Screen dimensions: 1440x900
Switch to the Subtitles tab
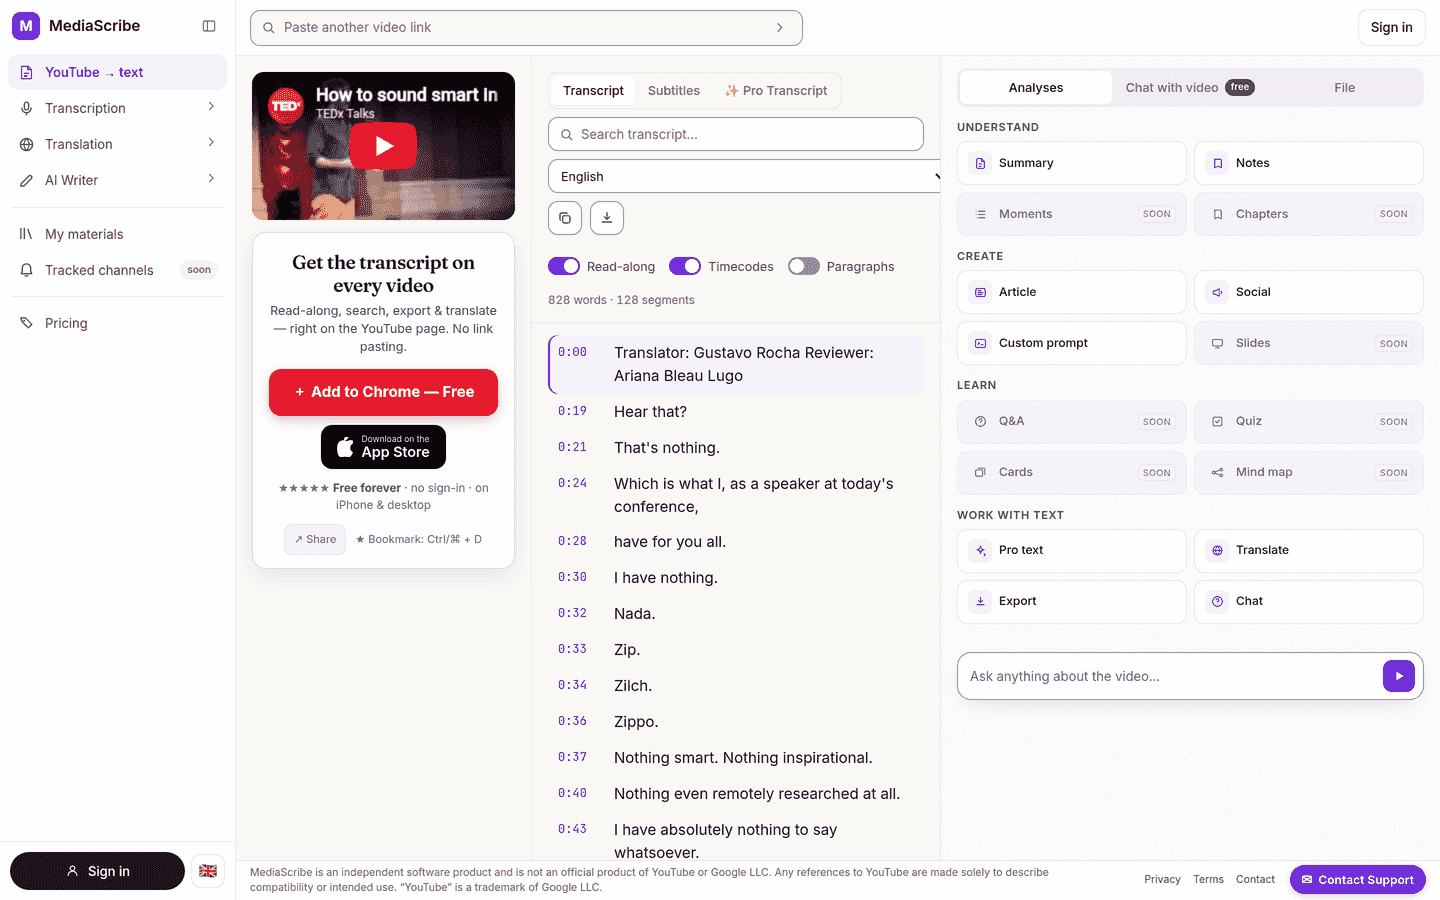pyautogui.click(x=674, y=91)
